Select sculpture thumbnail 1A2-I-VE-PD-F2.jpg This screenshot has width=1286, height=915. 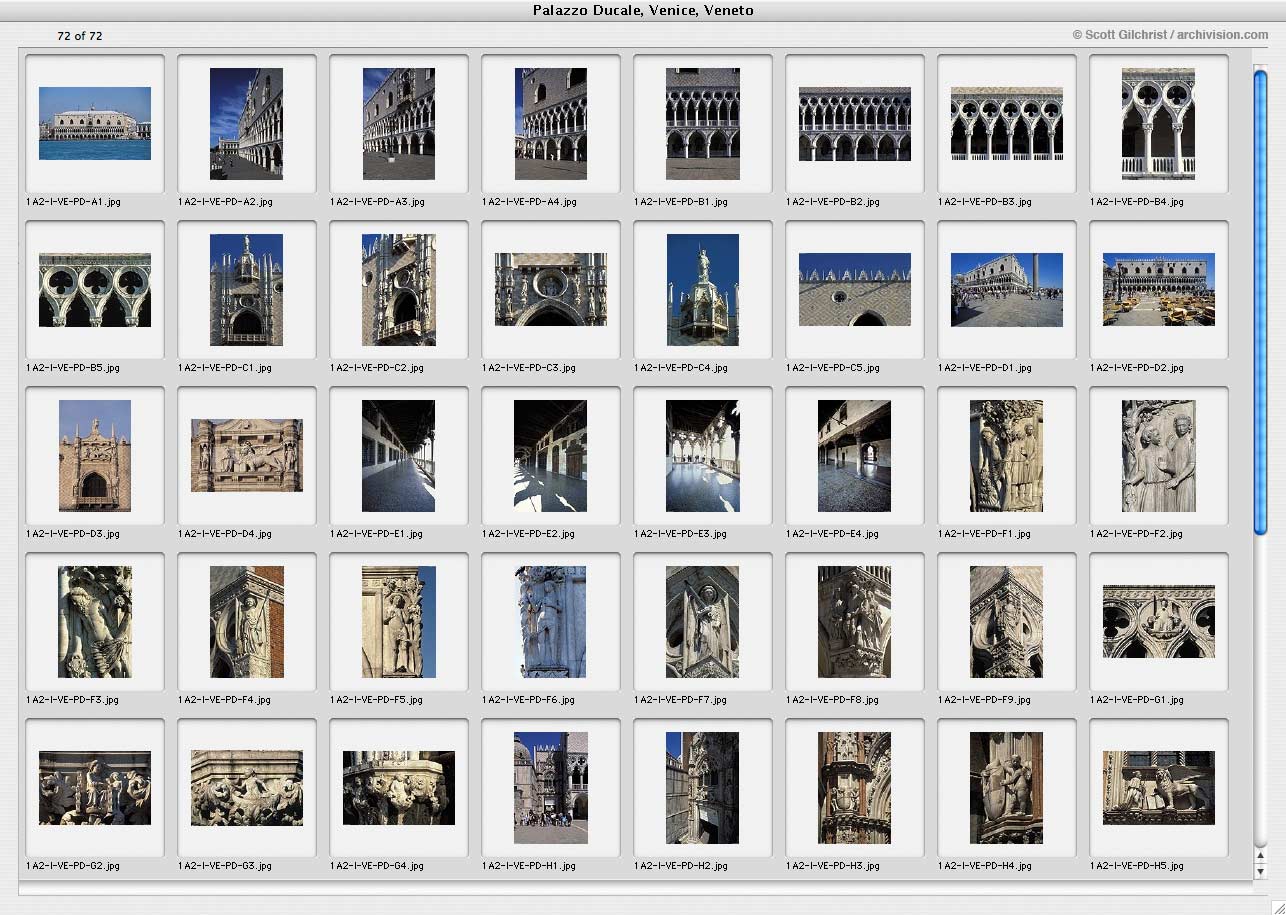click(x=1159, y=456)
